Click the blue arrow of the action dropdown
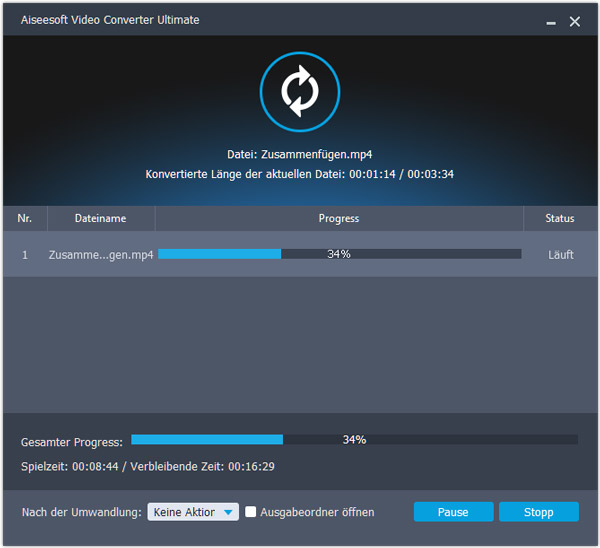Image resolution: width=600 pixels, height=548 pixels. 229,512
